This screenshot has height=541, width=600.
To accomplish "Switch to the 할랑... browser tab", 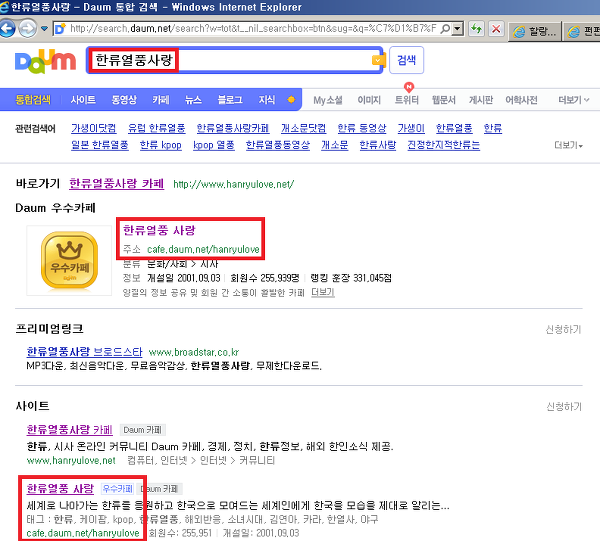I will 536,31.
